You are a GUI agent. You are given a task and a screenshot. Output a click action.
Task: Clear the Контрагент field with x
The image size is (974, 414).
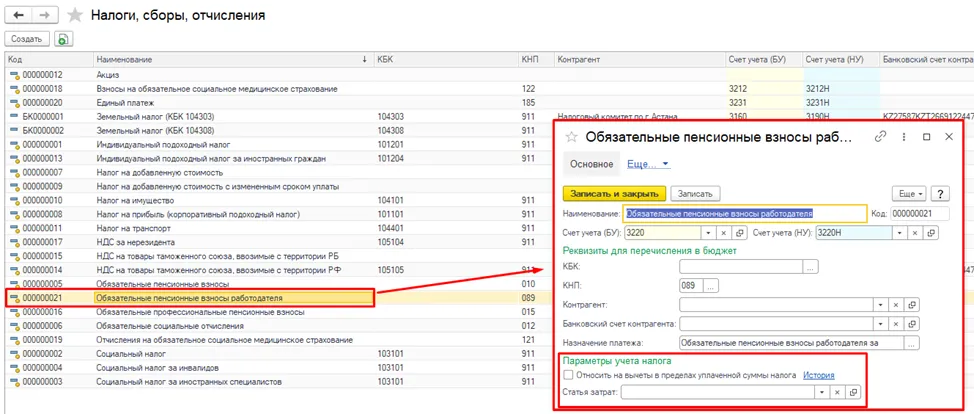[896, 305]
